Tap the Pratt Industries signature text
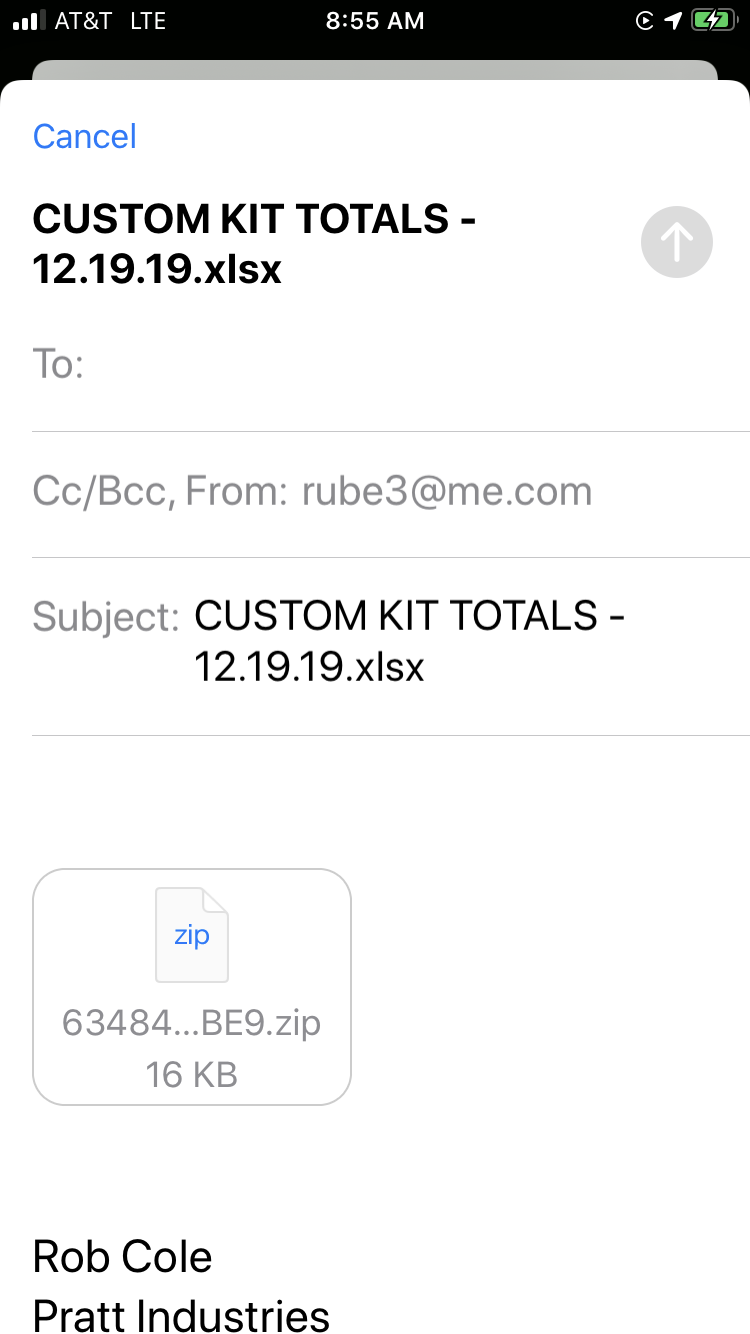Viewport: 750px width, 1334px height. coord(181,1315)
